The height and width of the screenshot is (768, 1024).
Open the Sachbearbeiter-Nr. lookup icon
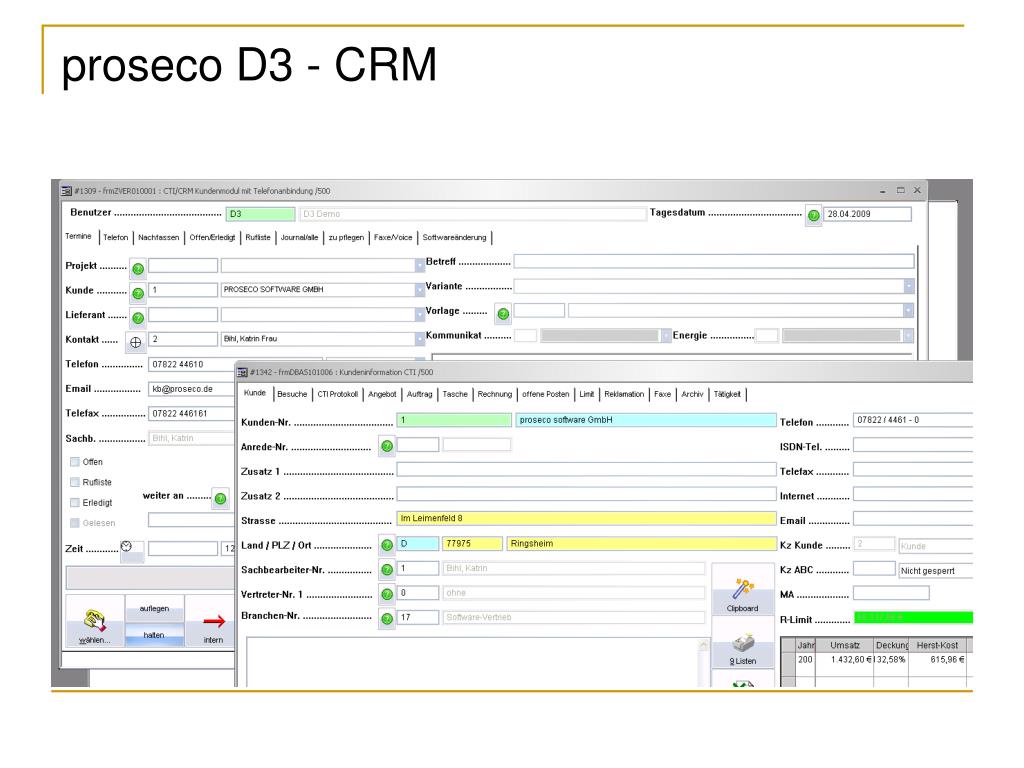point(387,569)
